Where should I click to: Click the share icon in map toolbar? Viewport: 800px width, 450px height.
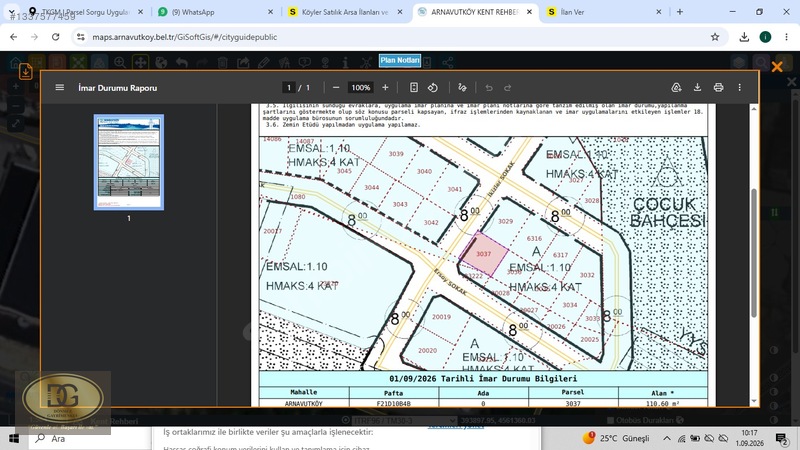click(x=448, y=62)
